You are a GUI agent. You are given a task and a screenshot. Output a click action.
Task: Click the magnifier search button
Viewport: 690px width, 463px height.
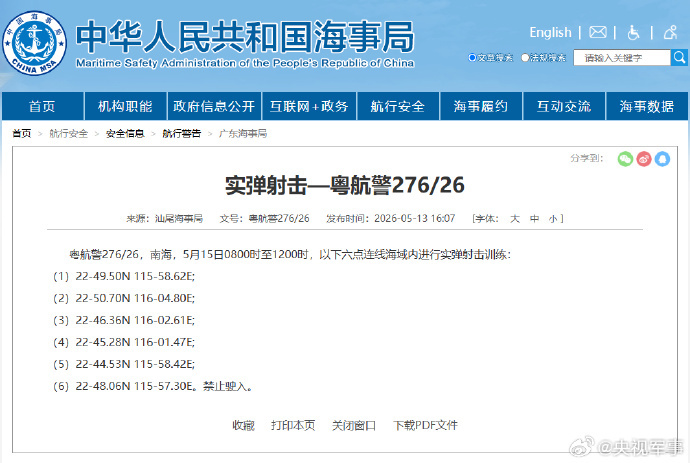(679, 58)
